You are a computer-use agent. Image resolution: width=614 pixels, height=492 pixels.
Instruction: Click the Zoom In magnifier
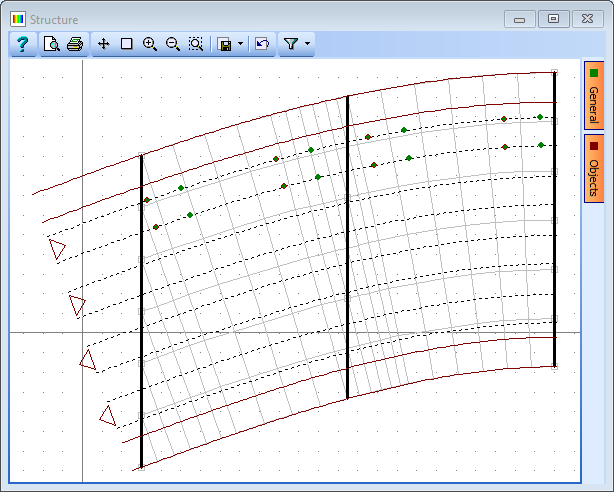tap(150, 44)
